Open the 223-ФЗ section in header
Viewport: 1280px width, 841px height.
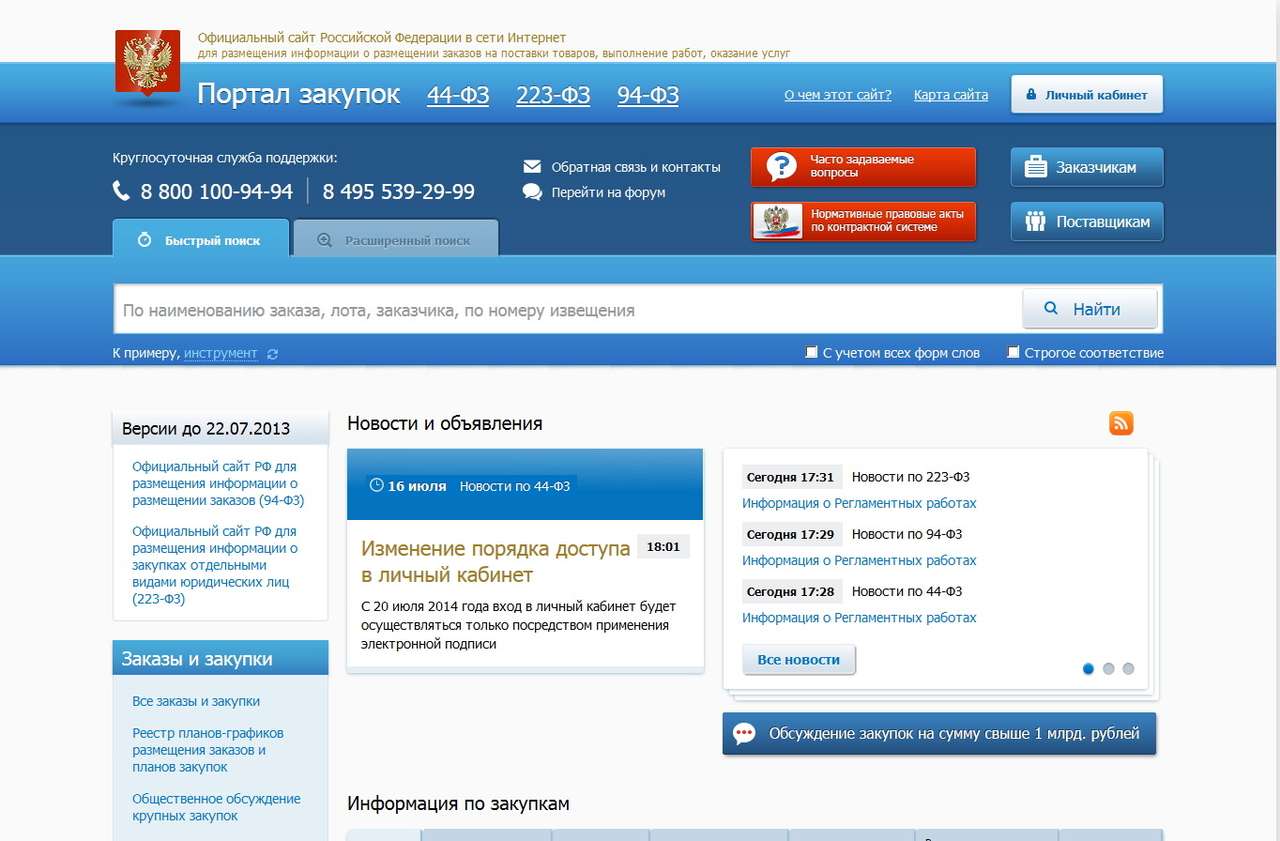pyautogui.click(x=552, y=94)
